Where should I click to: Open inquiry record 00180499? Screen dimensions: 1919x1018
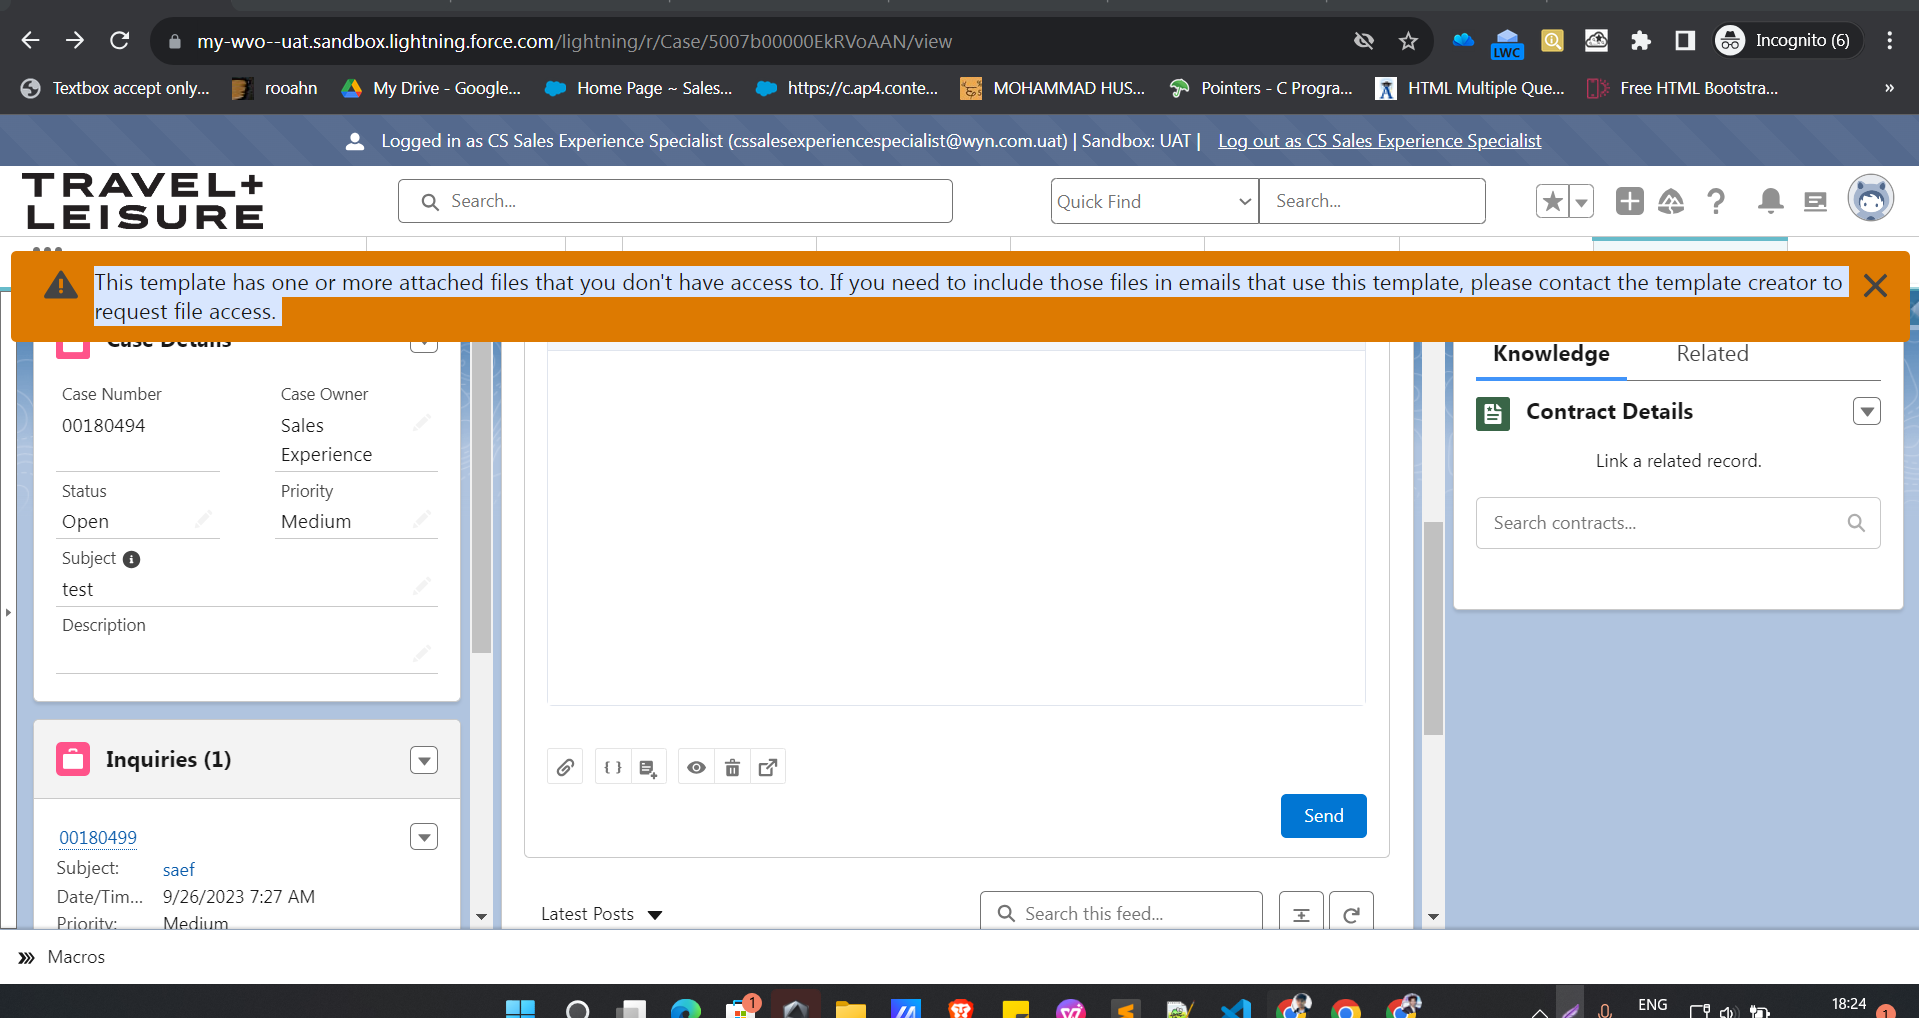(x=97, y=837)
